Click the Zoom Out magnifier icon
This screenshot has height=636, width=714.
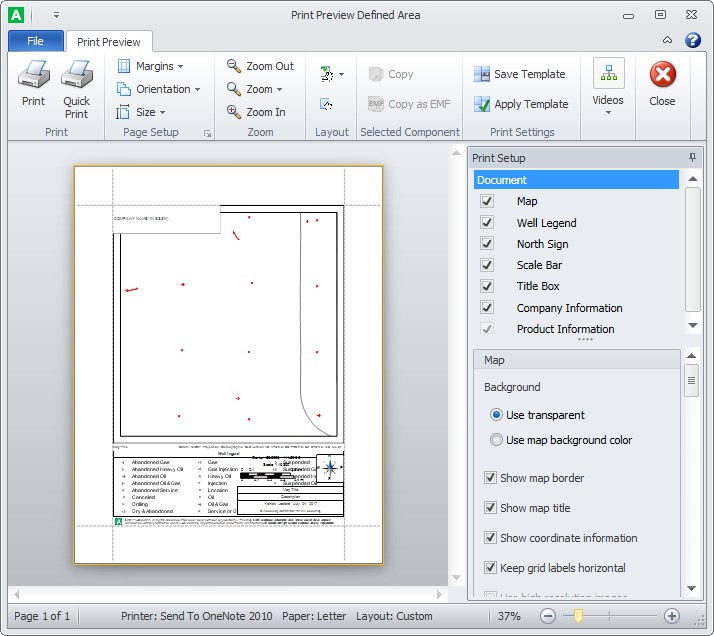[x=234, y=66]
